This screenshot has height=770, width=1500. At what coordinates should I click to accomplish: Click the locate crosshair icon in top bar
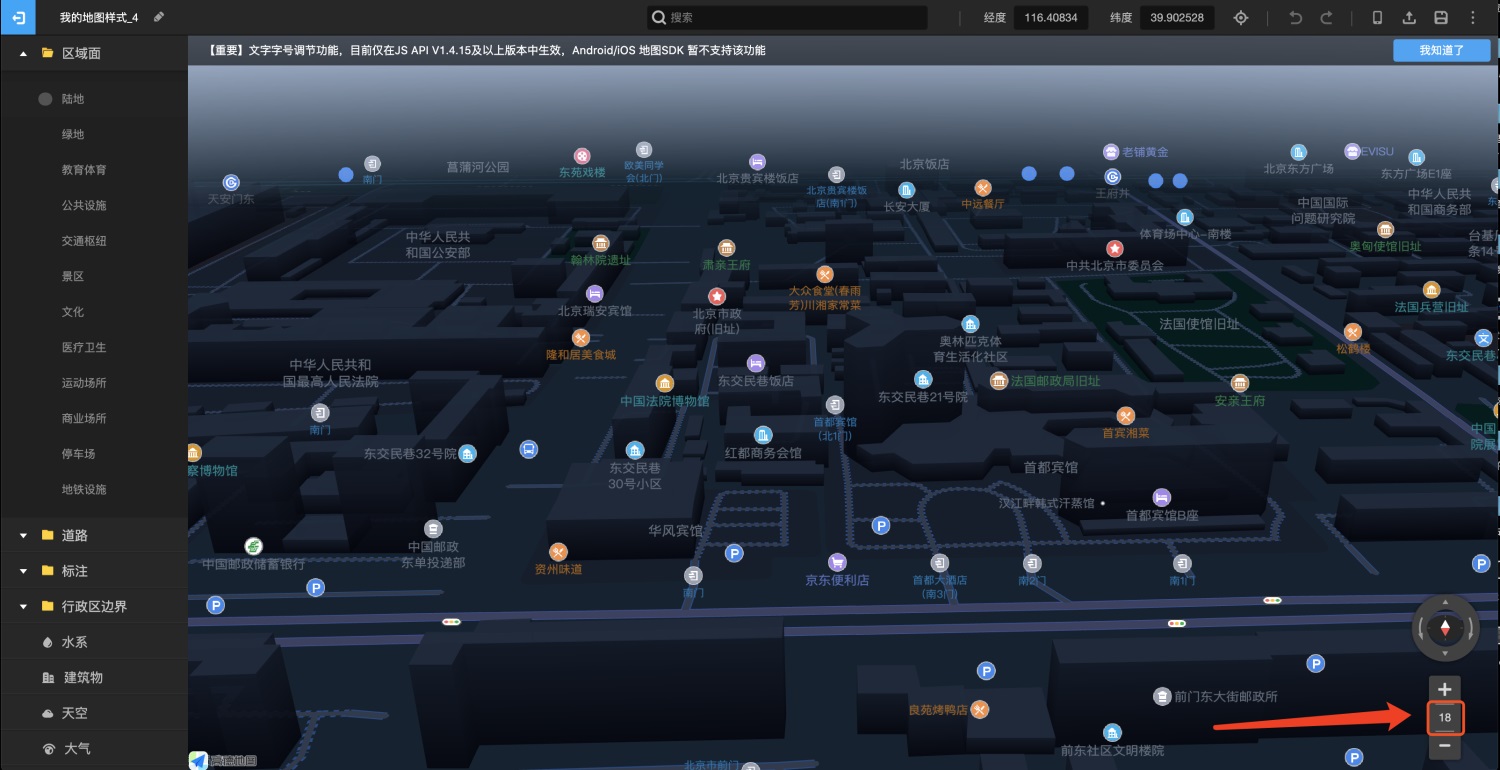click(x=1241, y=18)
